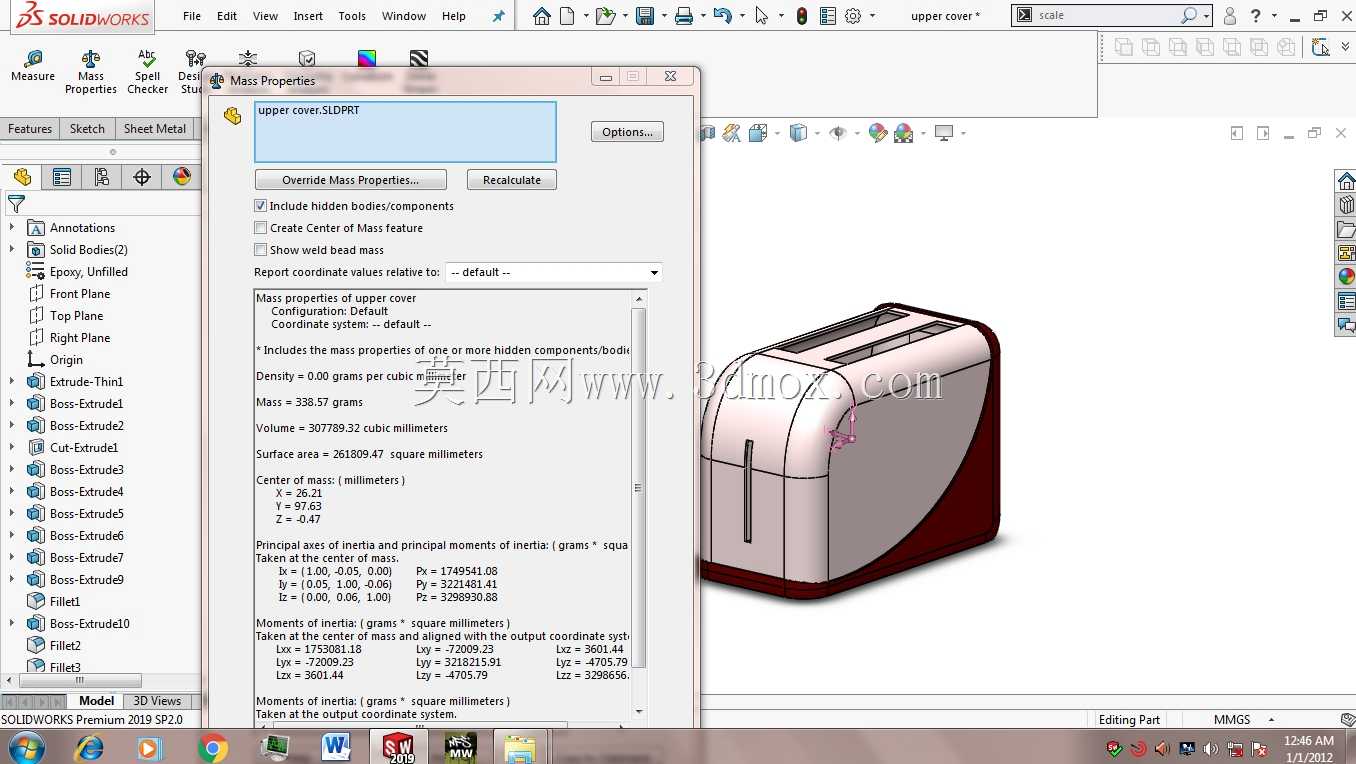Open the Help question mark icon
Screen dimensions: 1356x764
click(1257, 16)
